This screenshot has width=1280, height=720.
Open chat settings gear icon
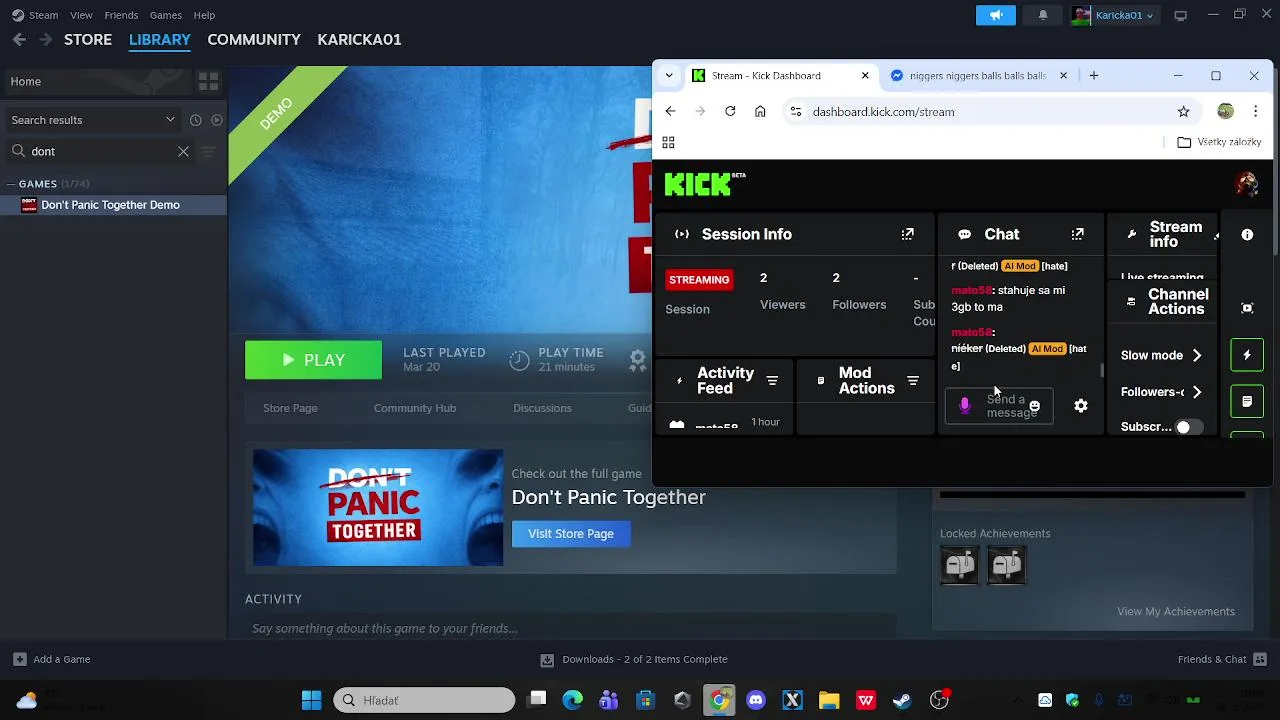(1081, 406)
